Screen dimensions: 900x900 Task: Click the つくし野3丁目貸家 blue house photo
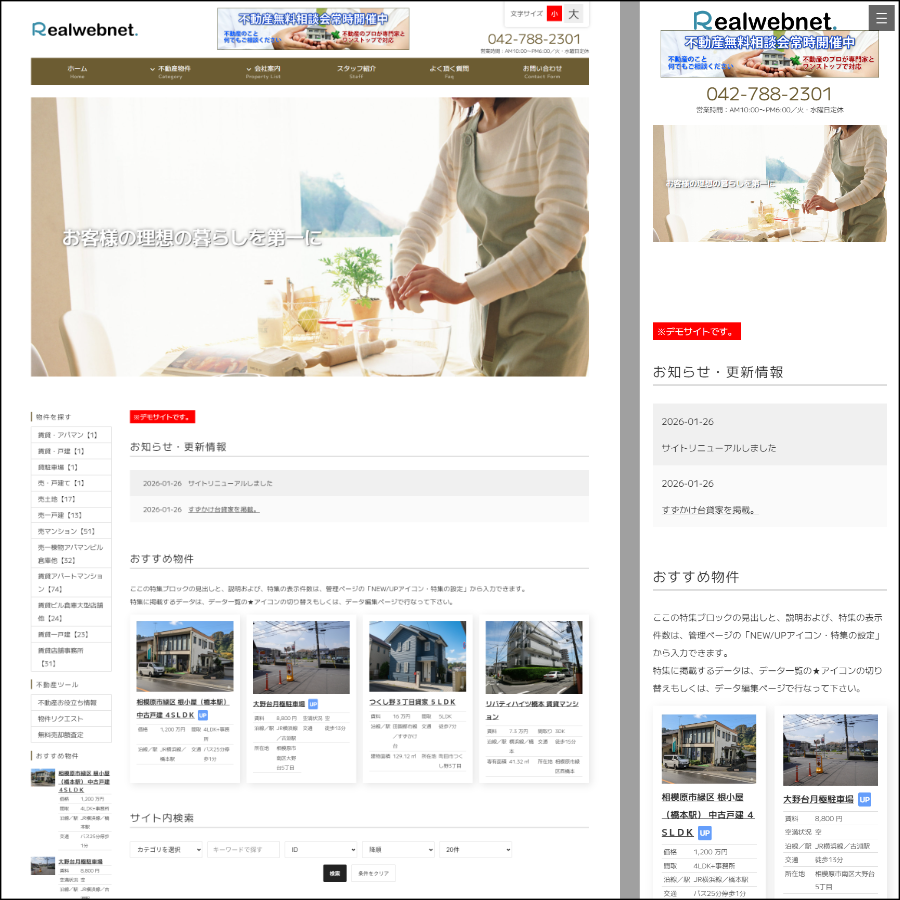click(417, 657)
